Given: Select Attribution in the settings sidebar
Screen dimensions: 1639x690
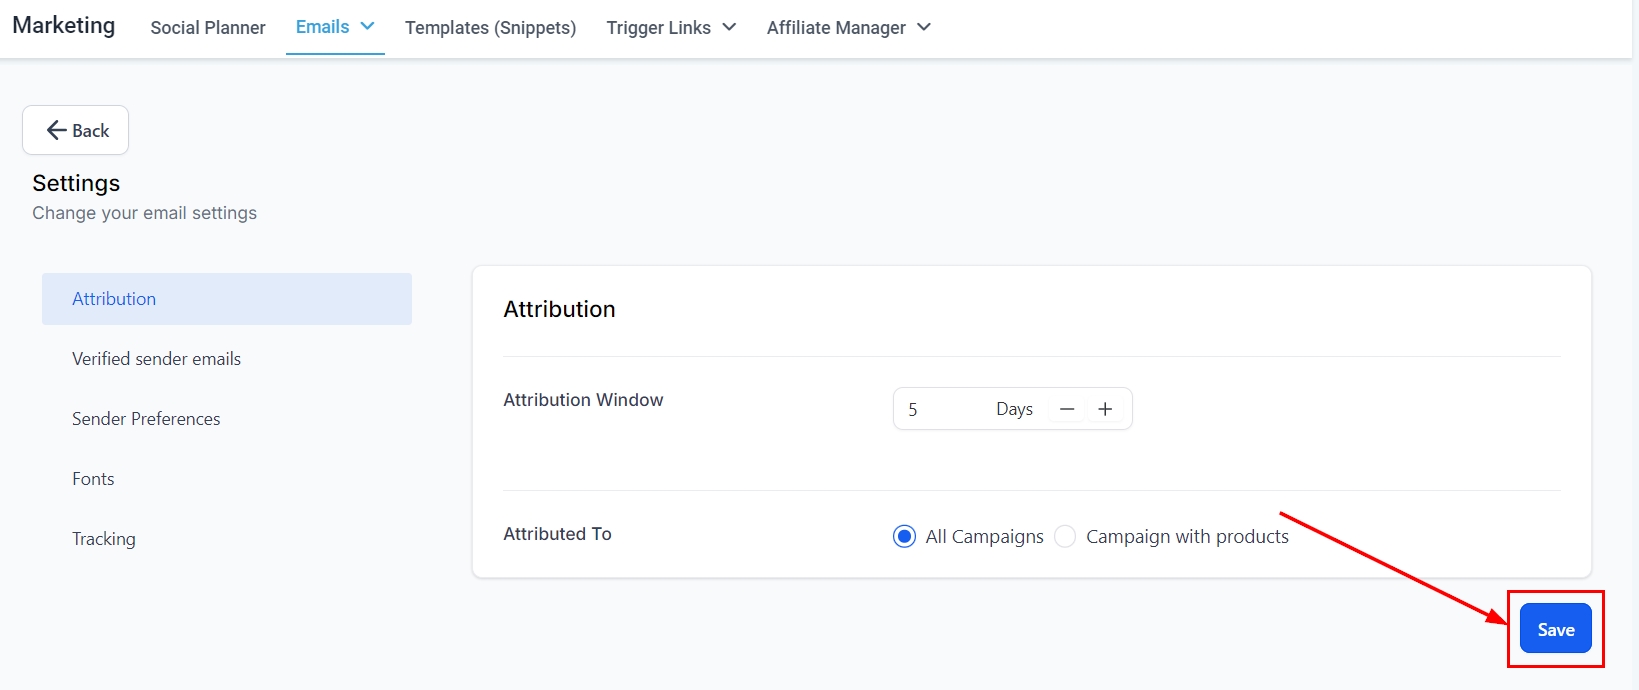Looking at the screenshot, I should (x=114, y=299).
